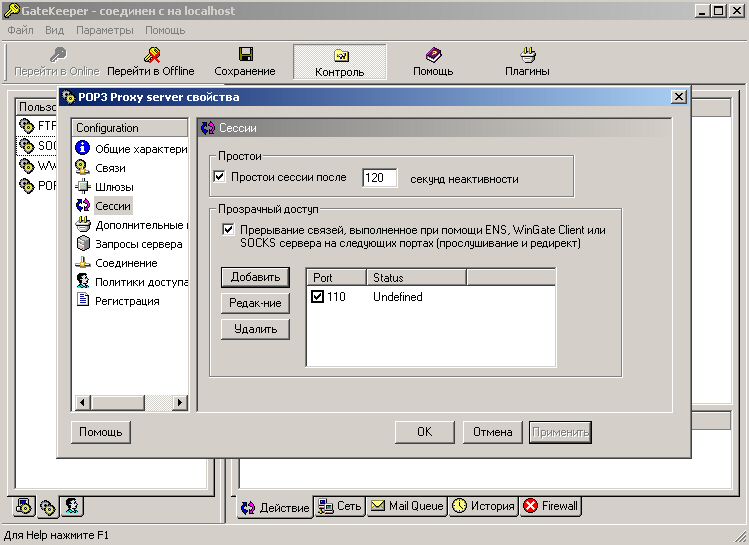The width and height of the screenshot is (749, 545).
Task: Click the Удалить button
Action: (x=255, y=329)
